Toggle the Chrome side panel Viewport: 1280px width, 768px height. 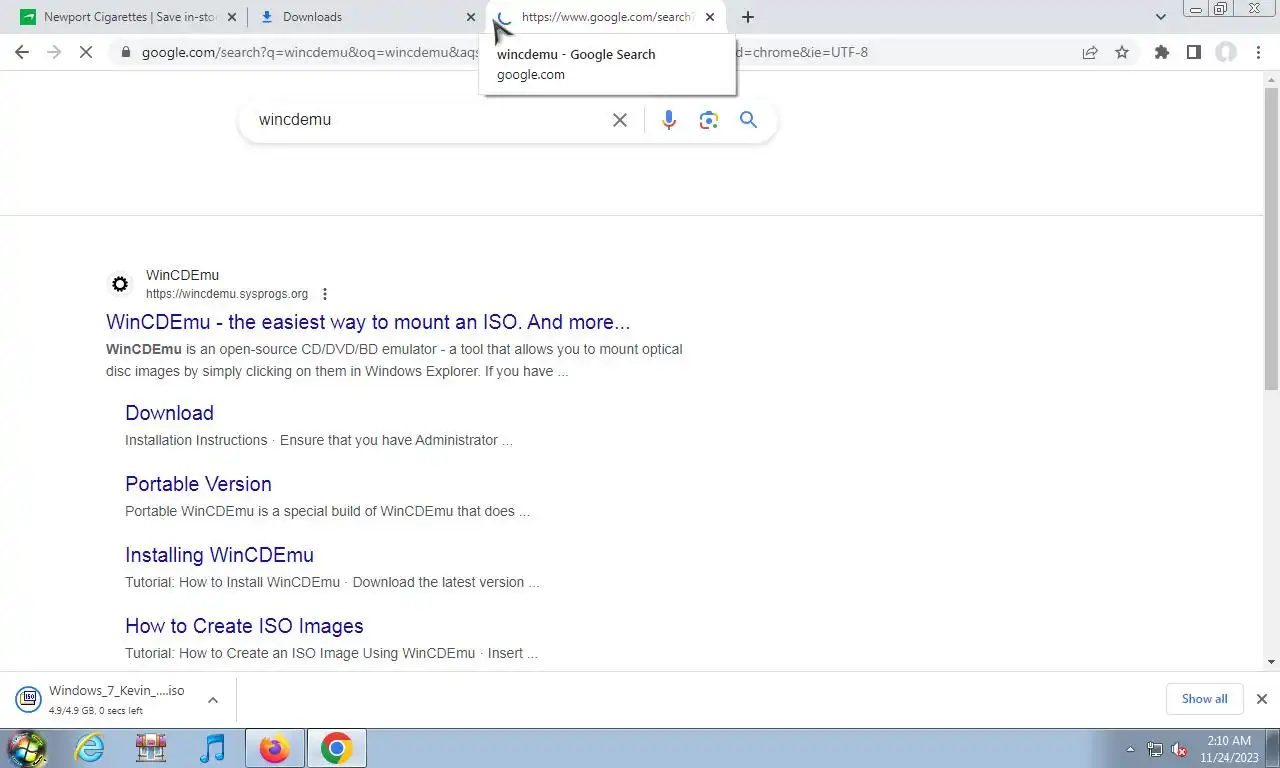pyautogui.click(x=1193, y=52)
